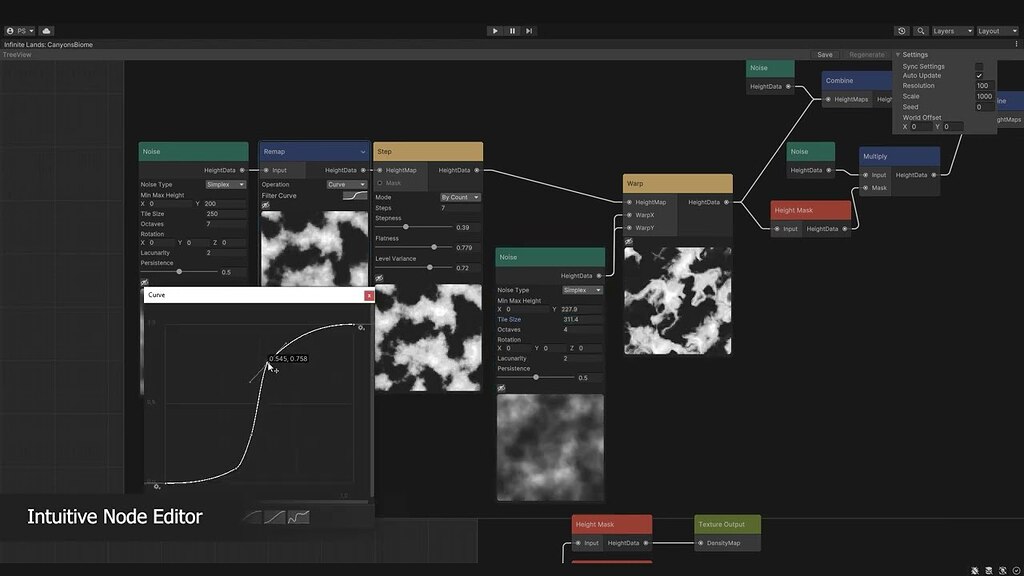Enable the Sync Settings checkbox

(x=979, y=66)
